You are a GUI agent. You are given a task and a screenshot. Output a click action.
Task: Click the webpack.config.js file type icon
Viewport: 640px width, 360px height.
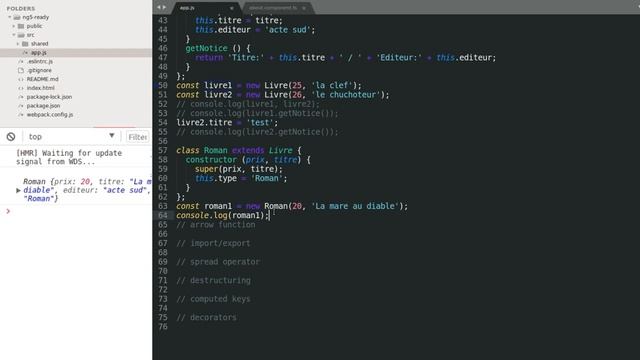(x=21, y=115)
